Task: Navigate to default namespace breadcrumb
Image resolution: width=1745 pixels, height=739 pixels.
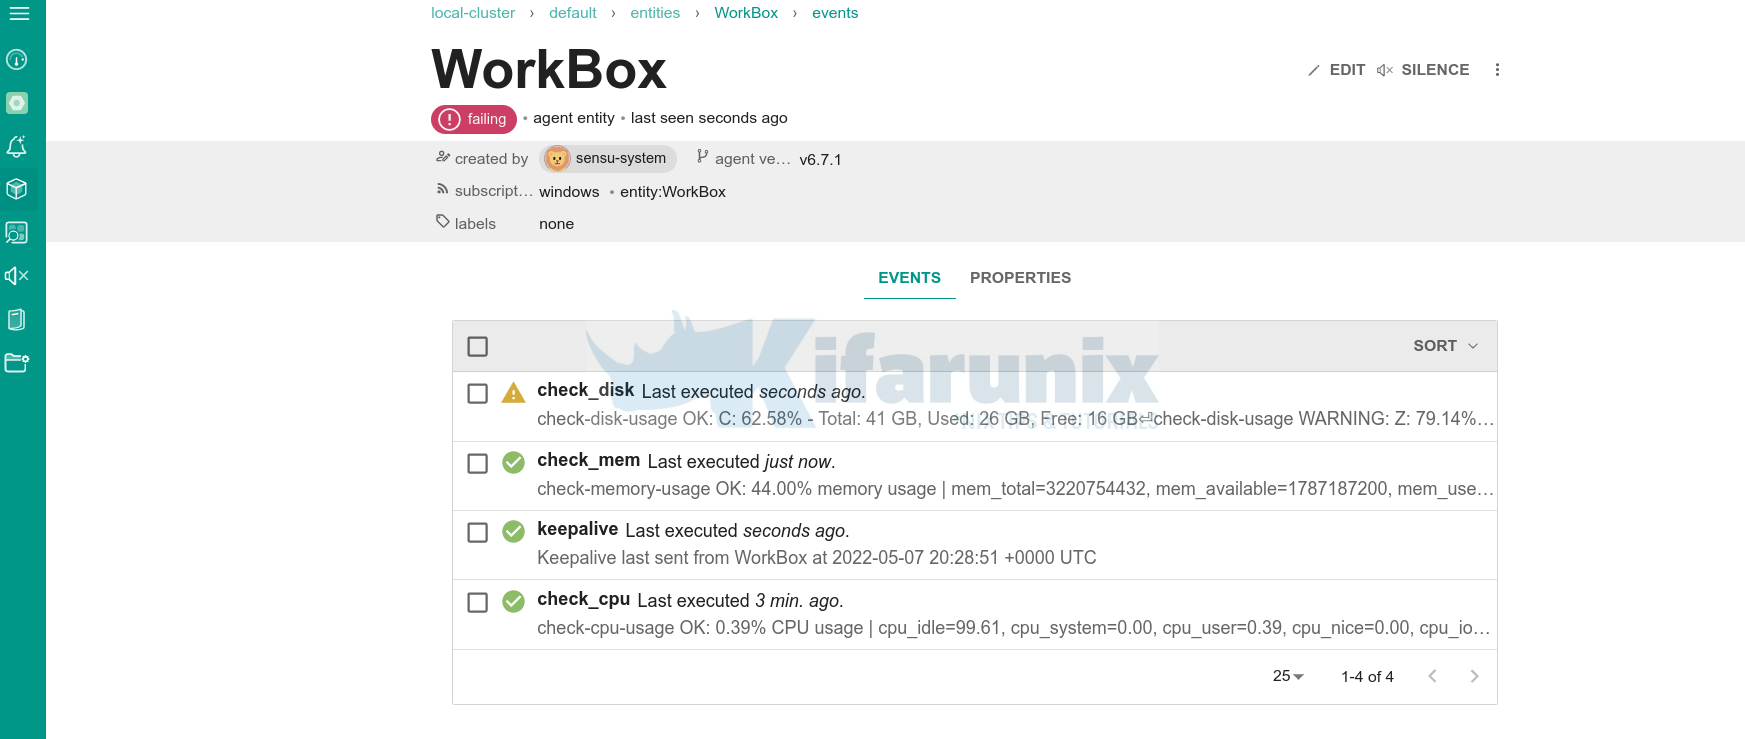Action: click(x=573, y=13)
